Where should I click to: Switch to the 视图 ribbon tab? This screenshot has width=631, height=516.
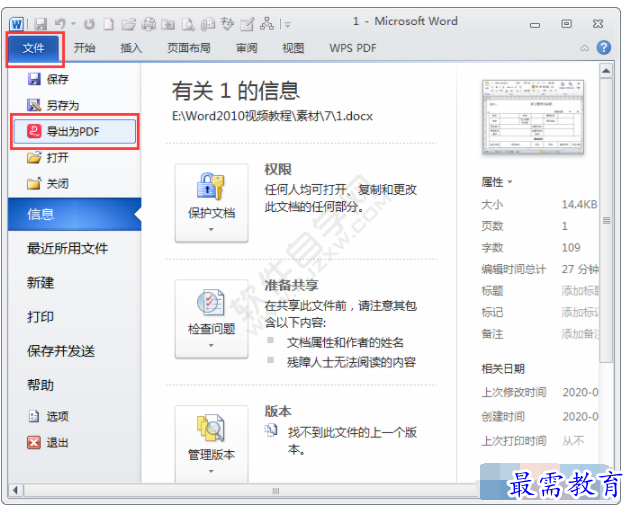(293, 48)
